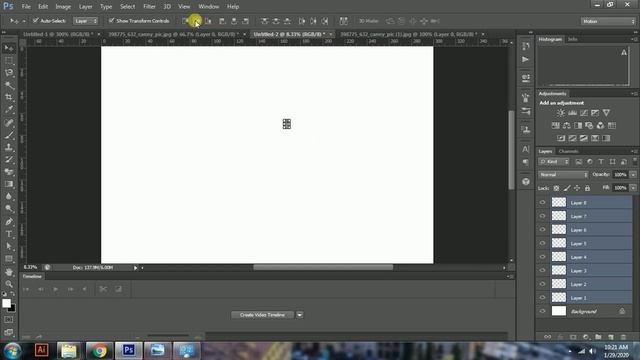
Task: Hide Layer 5 via its eye icon
Action: (542, 243)
